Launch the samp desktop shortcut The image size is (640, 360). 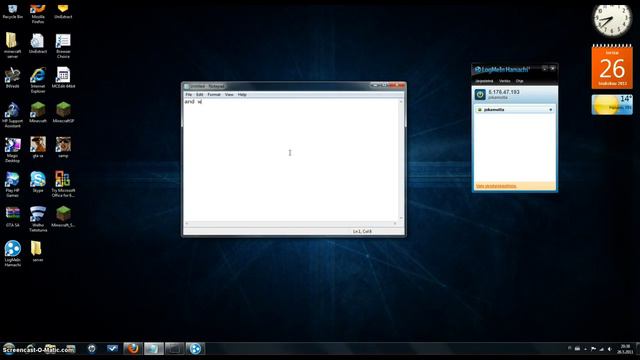point(63,147)
